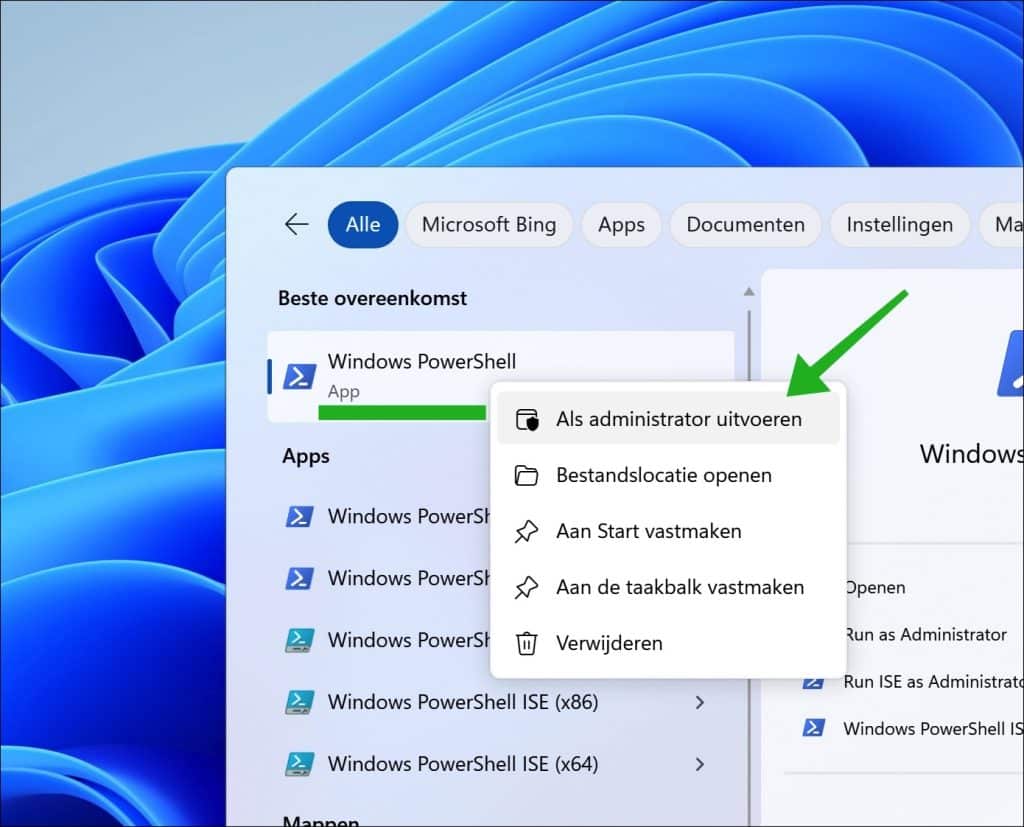
Task: Click the trash icon beside Verwijderen
Action: [x=526, y=643]
